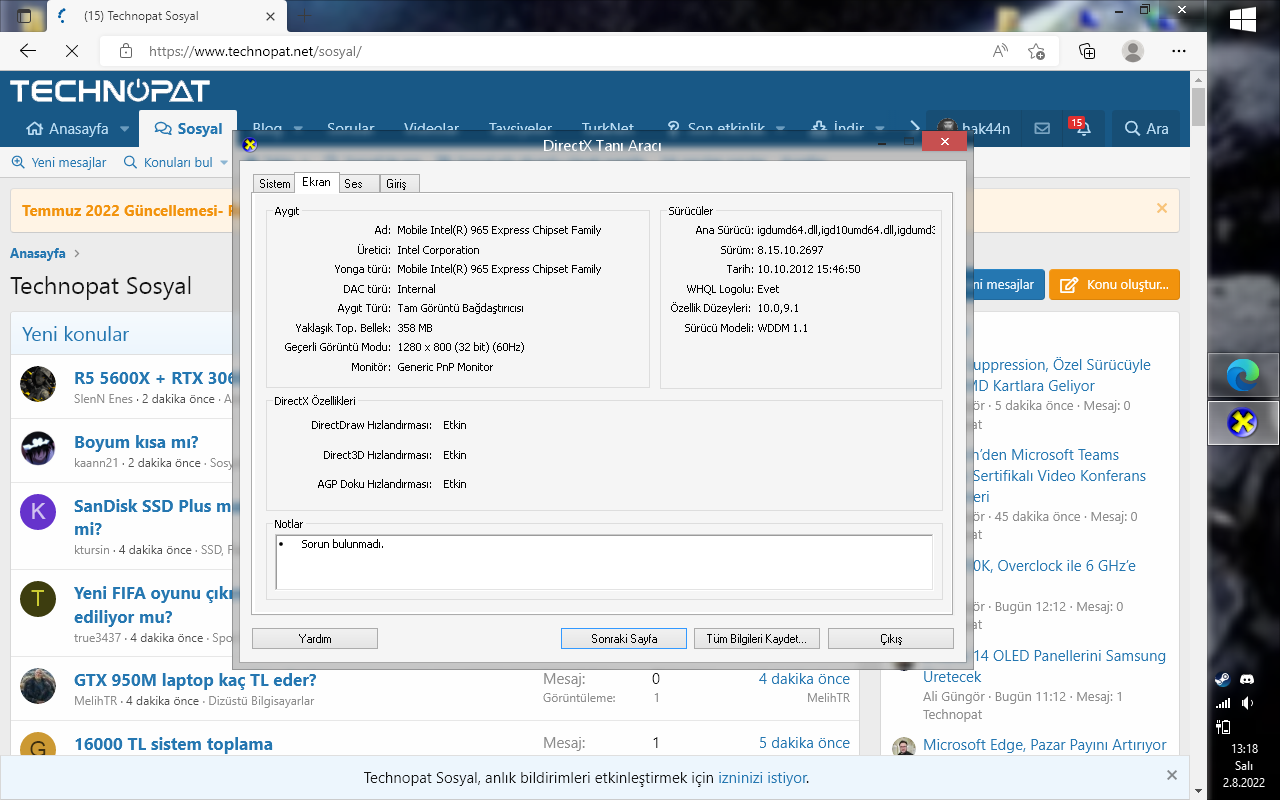Image resolution: width=1280 pixels, height=800 pixels.
Task: Click the Technopat logo
Action: point(110,91)
